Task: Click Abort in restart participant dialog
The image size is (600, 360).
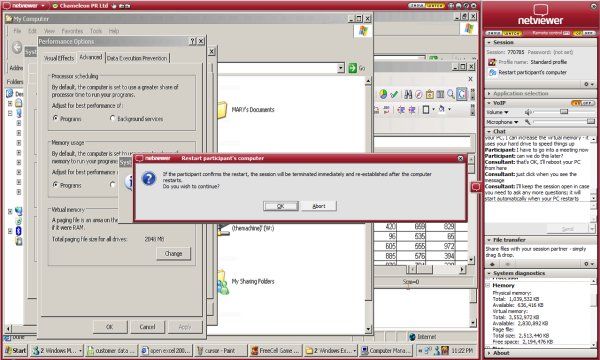Action: coord(319,206)
